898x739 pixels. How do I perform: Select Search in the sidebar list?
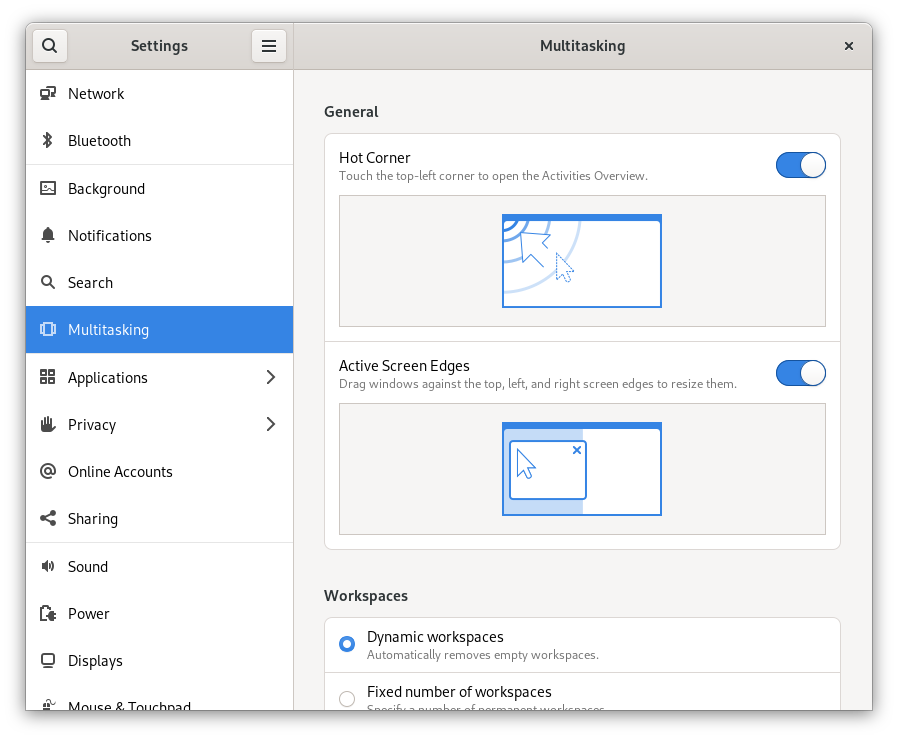coord(159,282)
